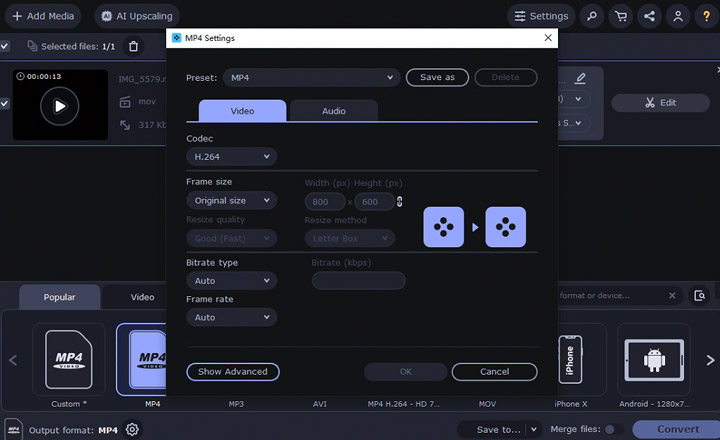Open the user account icon
The width and height of the screenshot is (720, 440).
click(679, 16)
